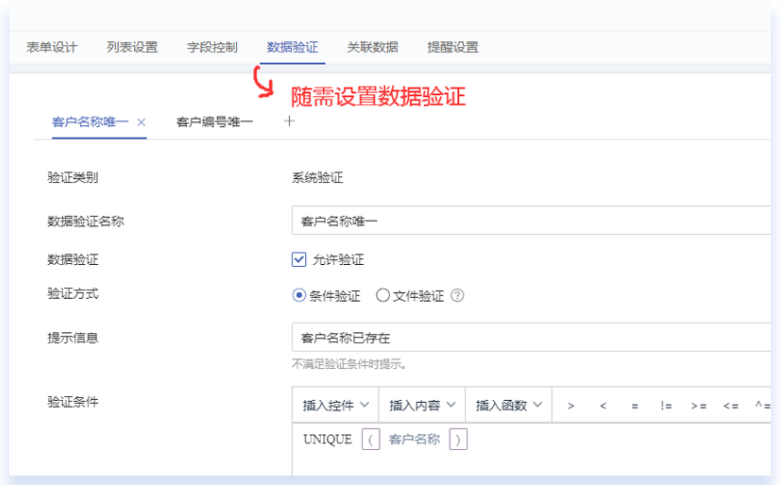782x492 pixels.
Task: Insert the not-equal != operator
Action: pos(666,406)
